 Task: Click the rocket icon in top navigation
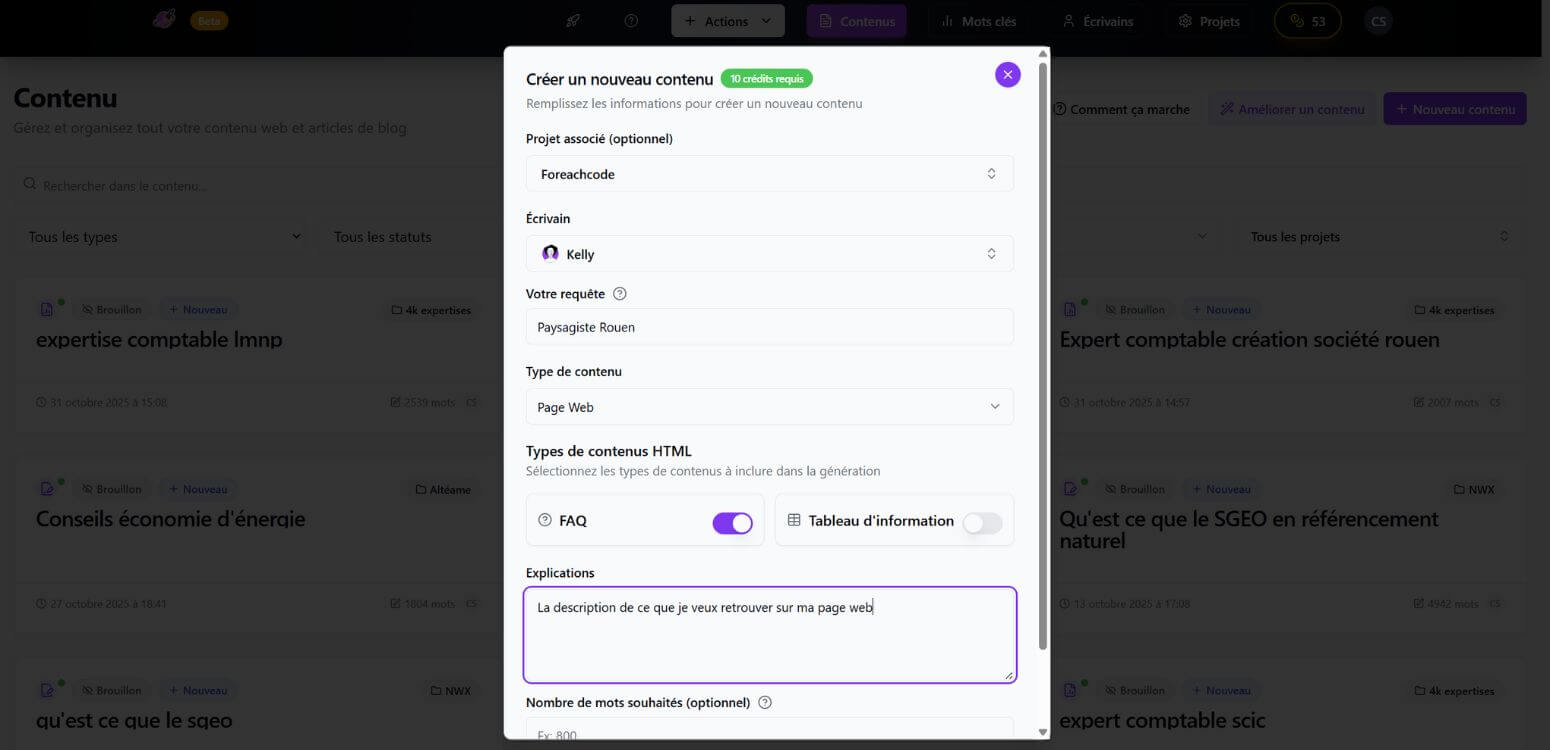click(x=573, y=21)
